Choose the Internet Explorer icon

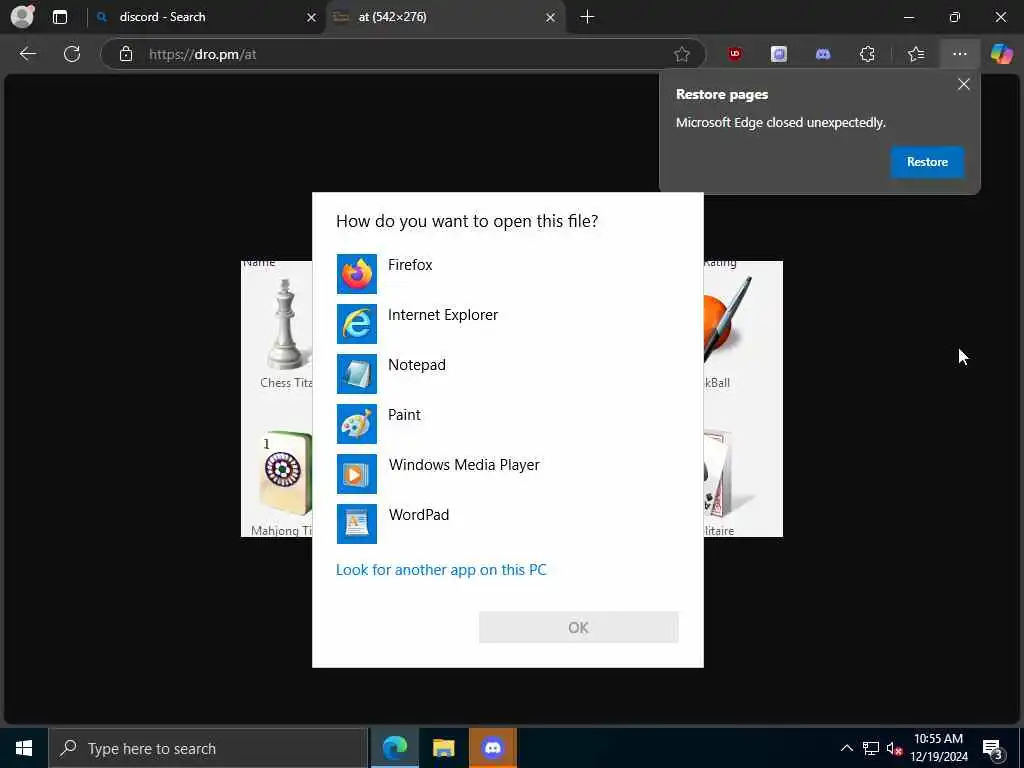click(x=357, y=324)
